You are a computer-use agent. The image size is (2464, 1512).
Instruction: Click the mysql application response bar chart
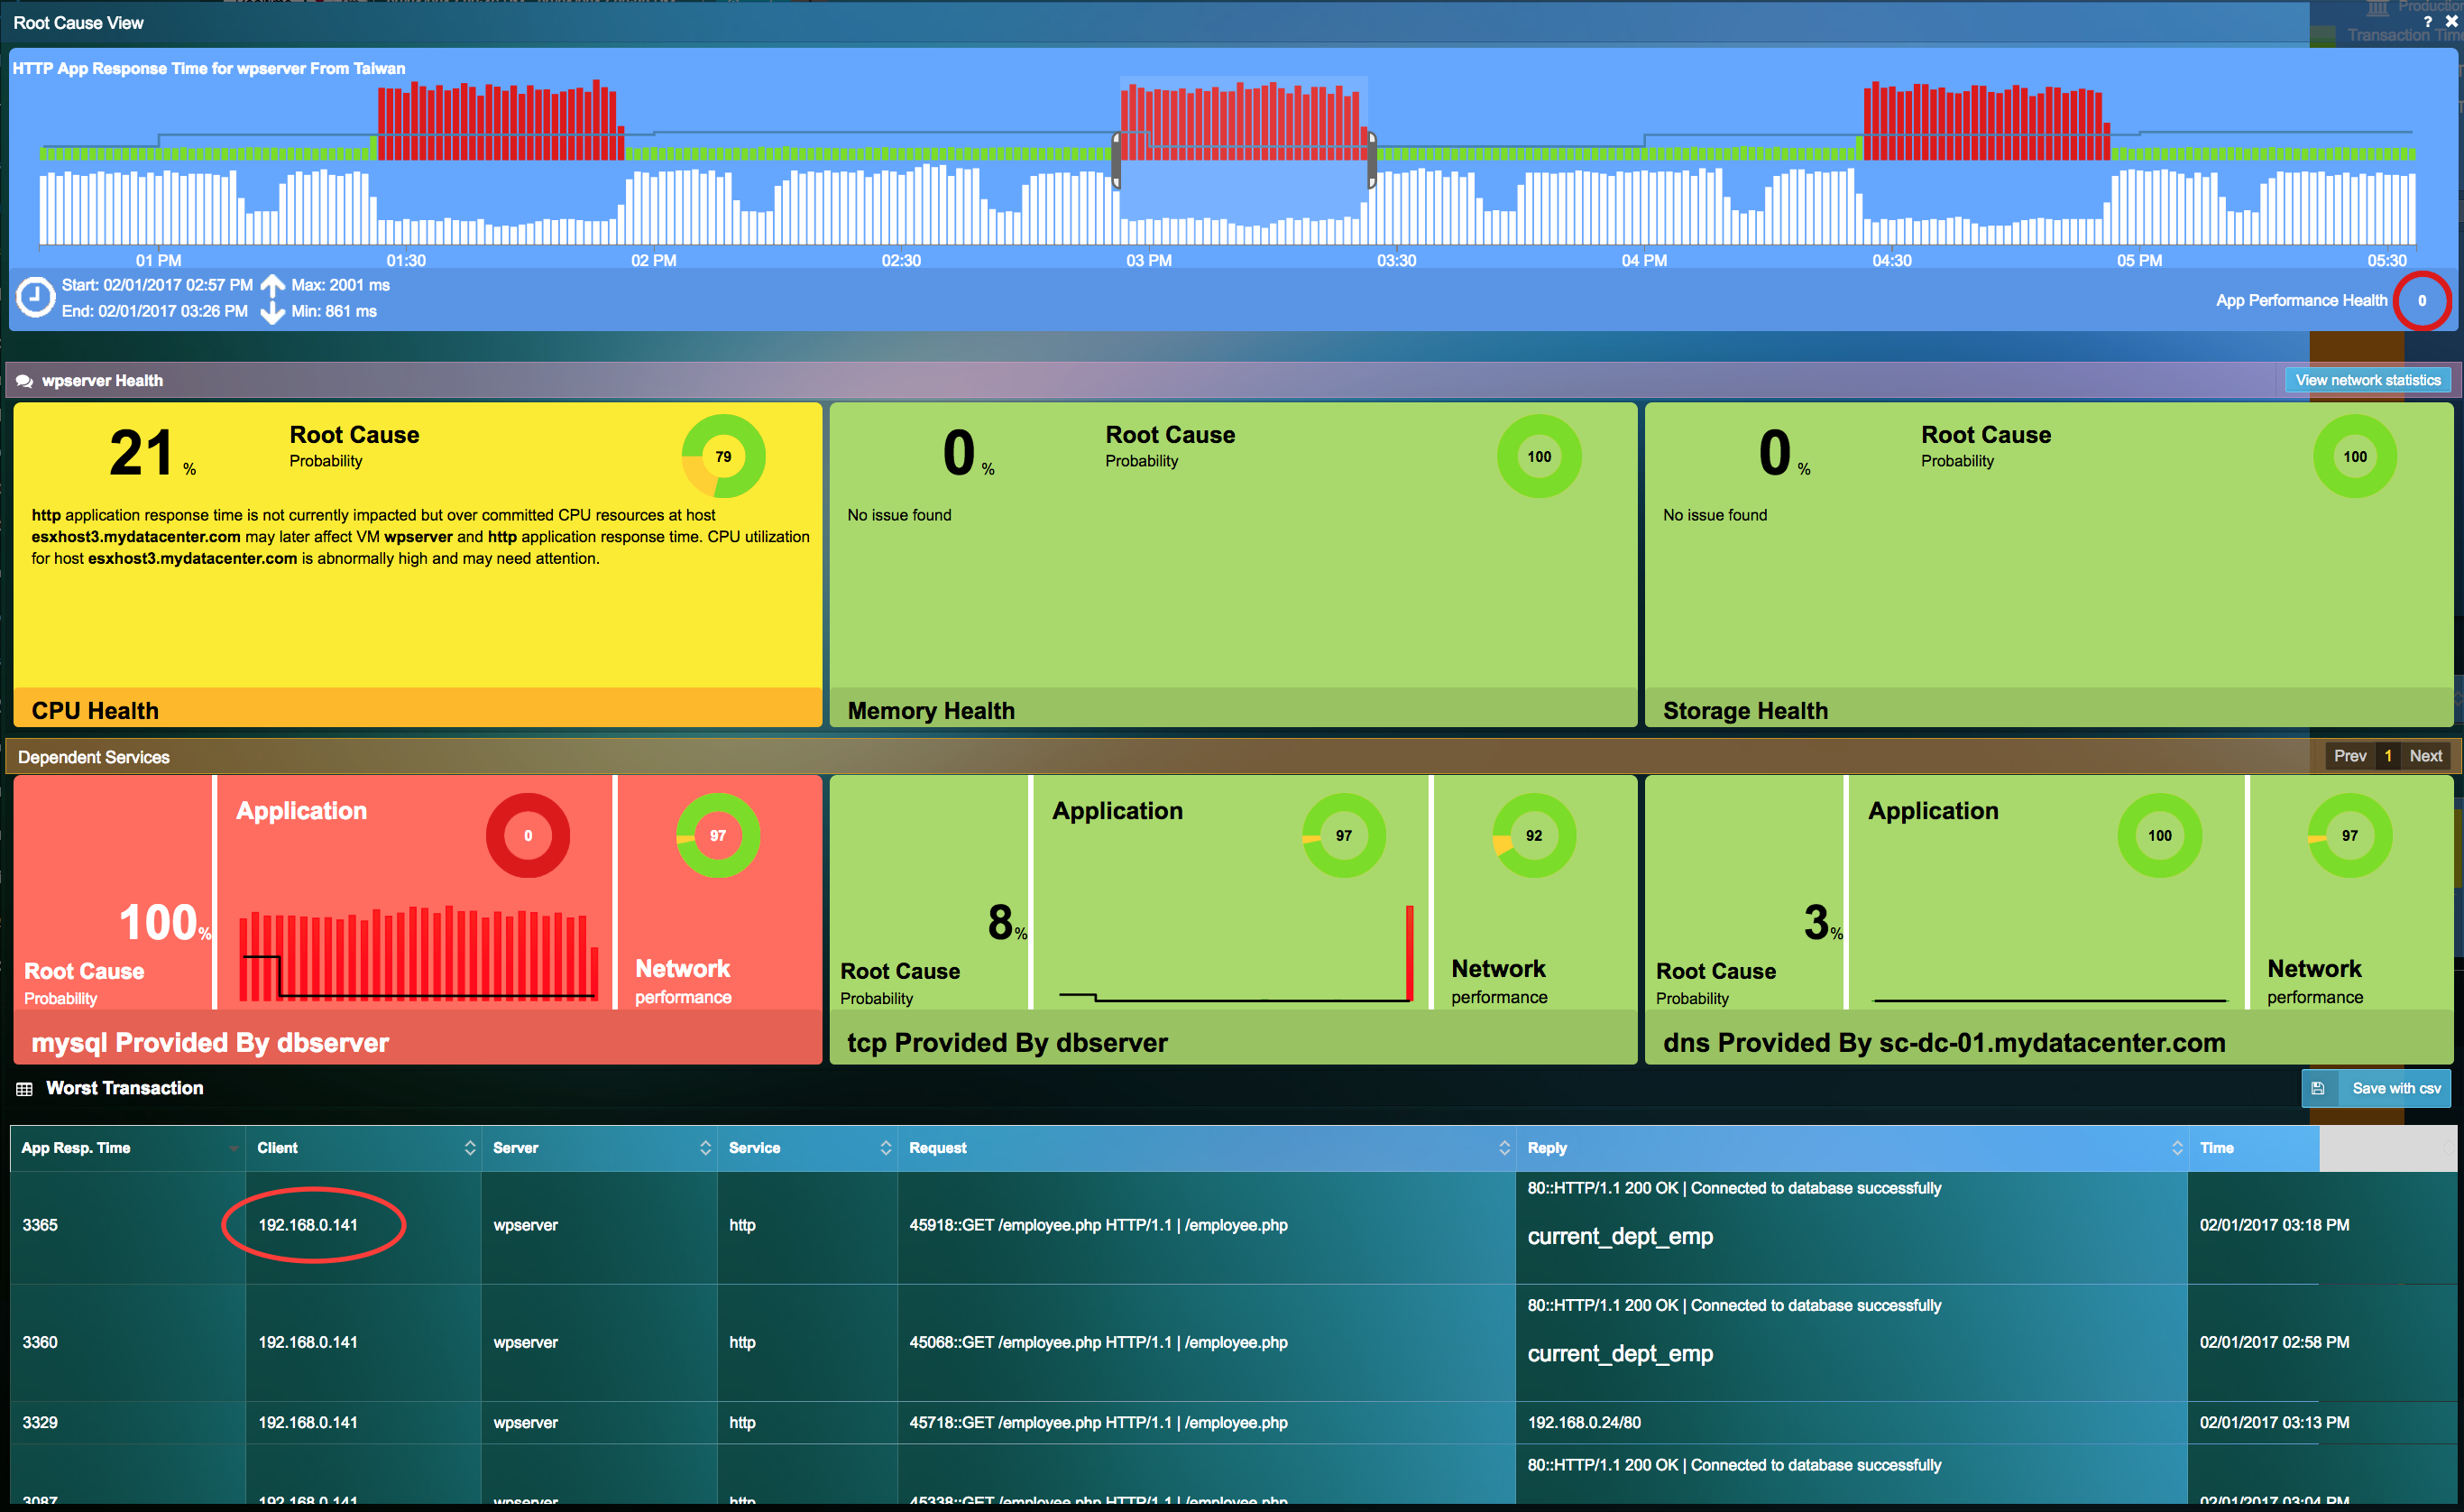[419, 953]
